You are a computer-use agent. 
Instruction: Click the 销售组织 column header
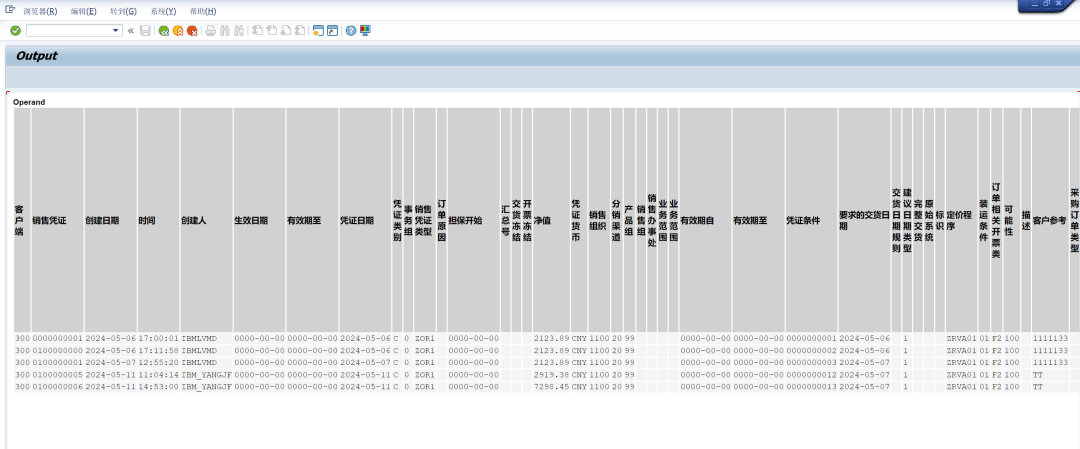[x=599, y=220]
